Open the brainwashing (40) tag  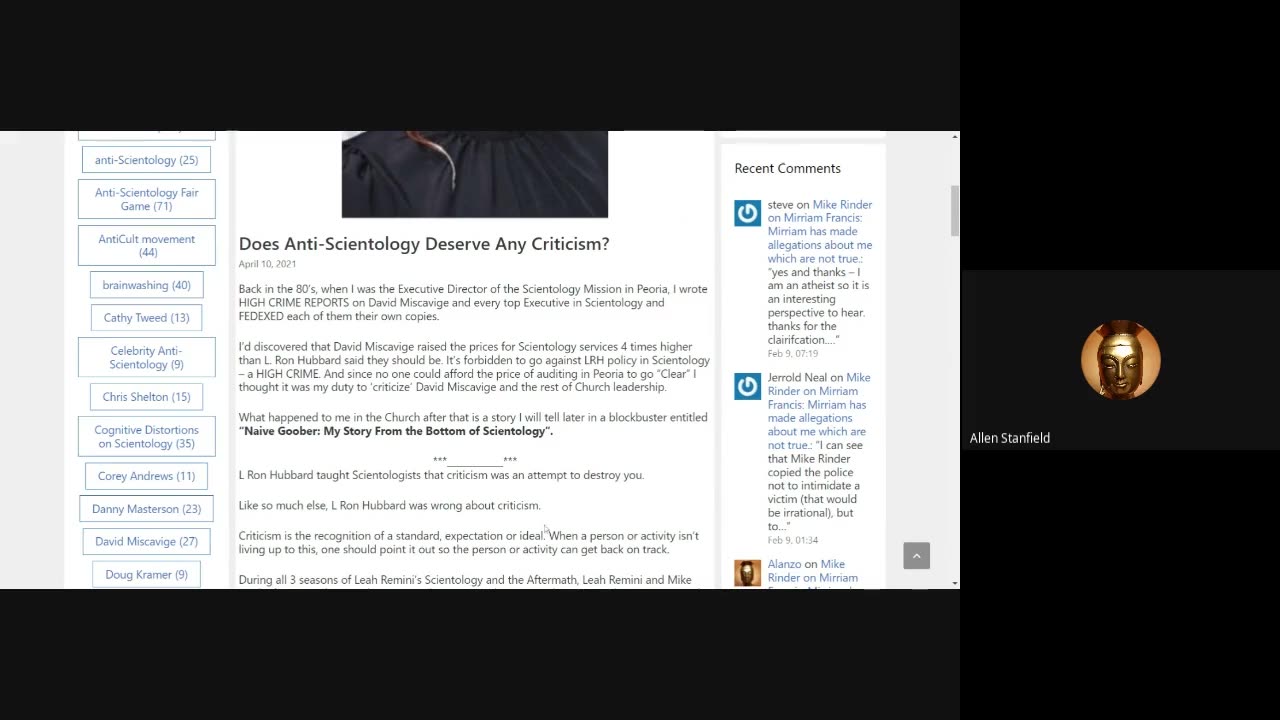click(x=146, y=285)
